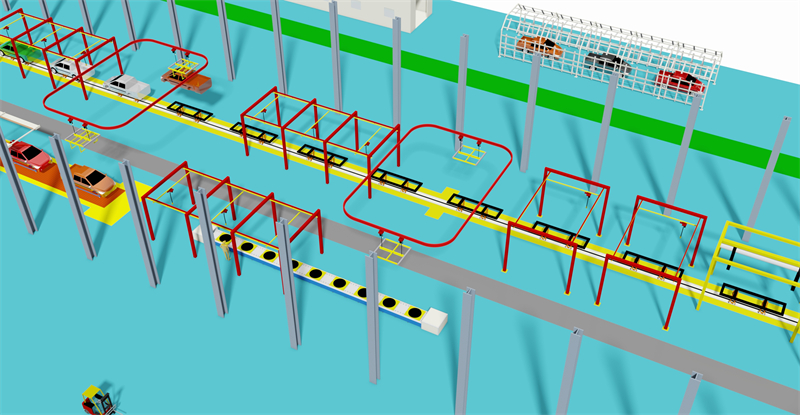This screenshot has width=800, height=415.
Task: Click the white van beside the green car
Action: 67,67
